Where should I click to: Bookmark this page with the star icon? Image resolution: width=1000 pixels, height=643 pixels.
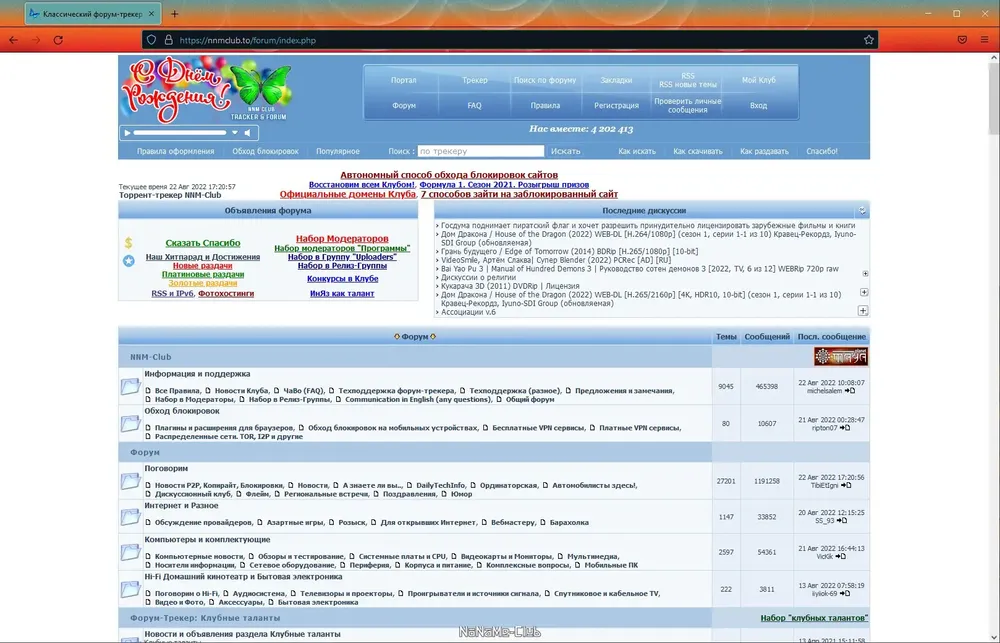click(x=868, y=40)
